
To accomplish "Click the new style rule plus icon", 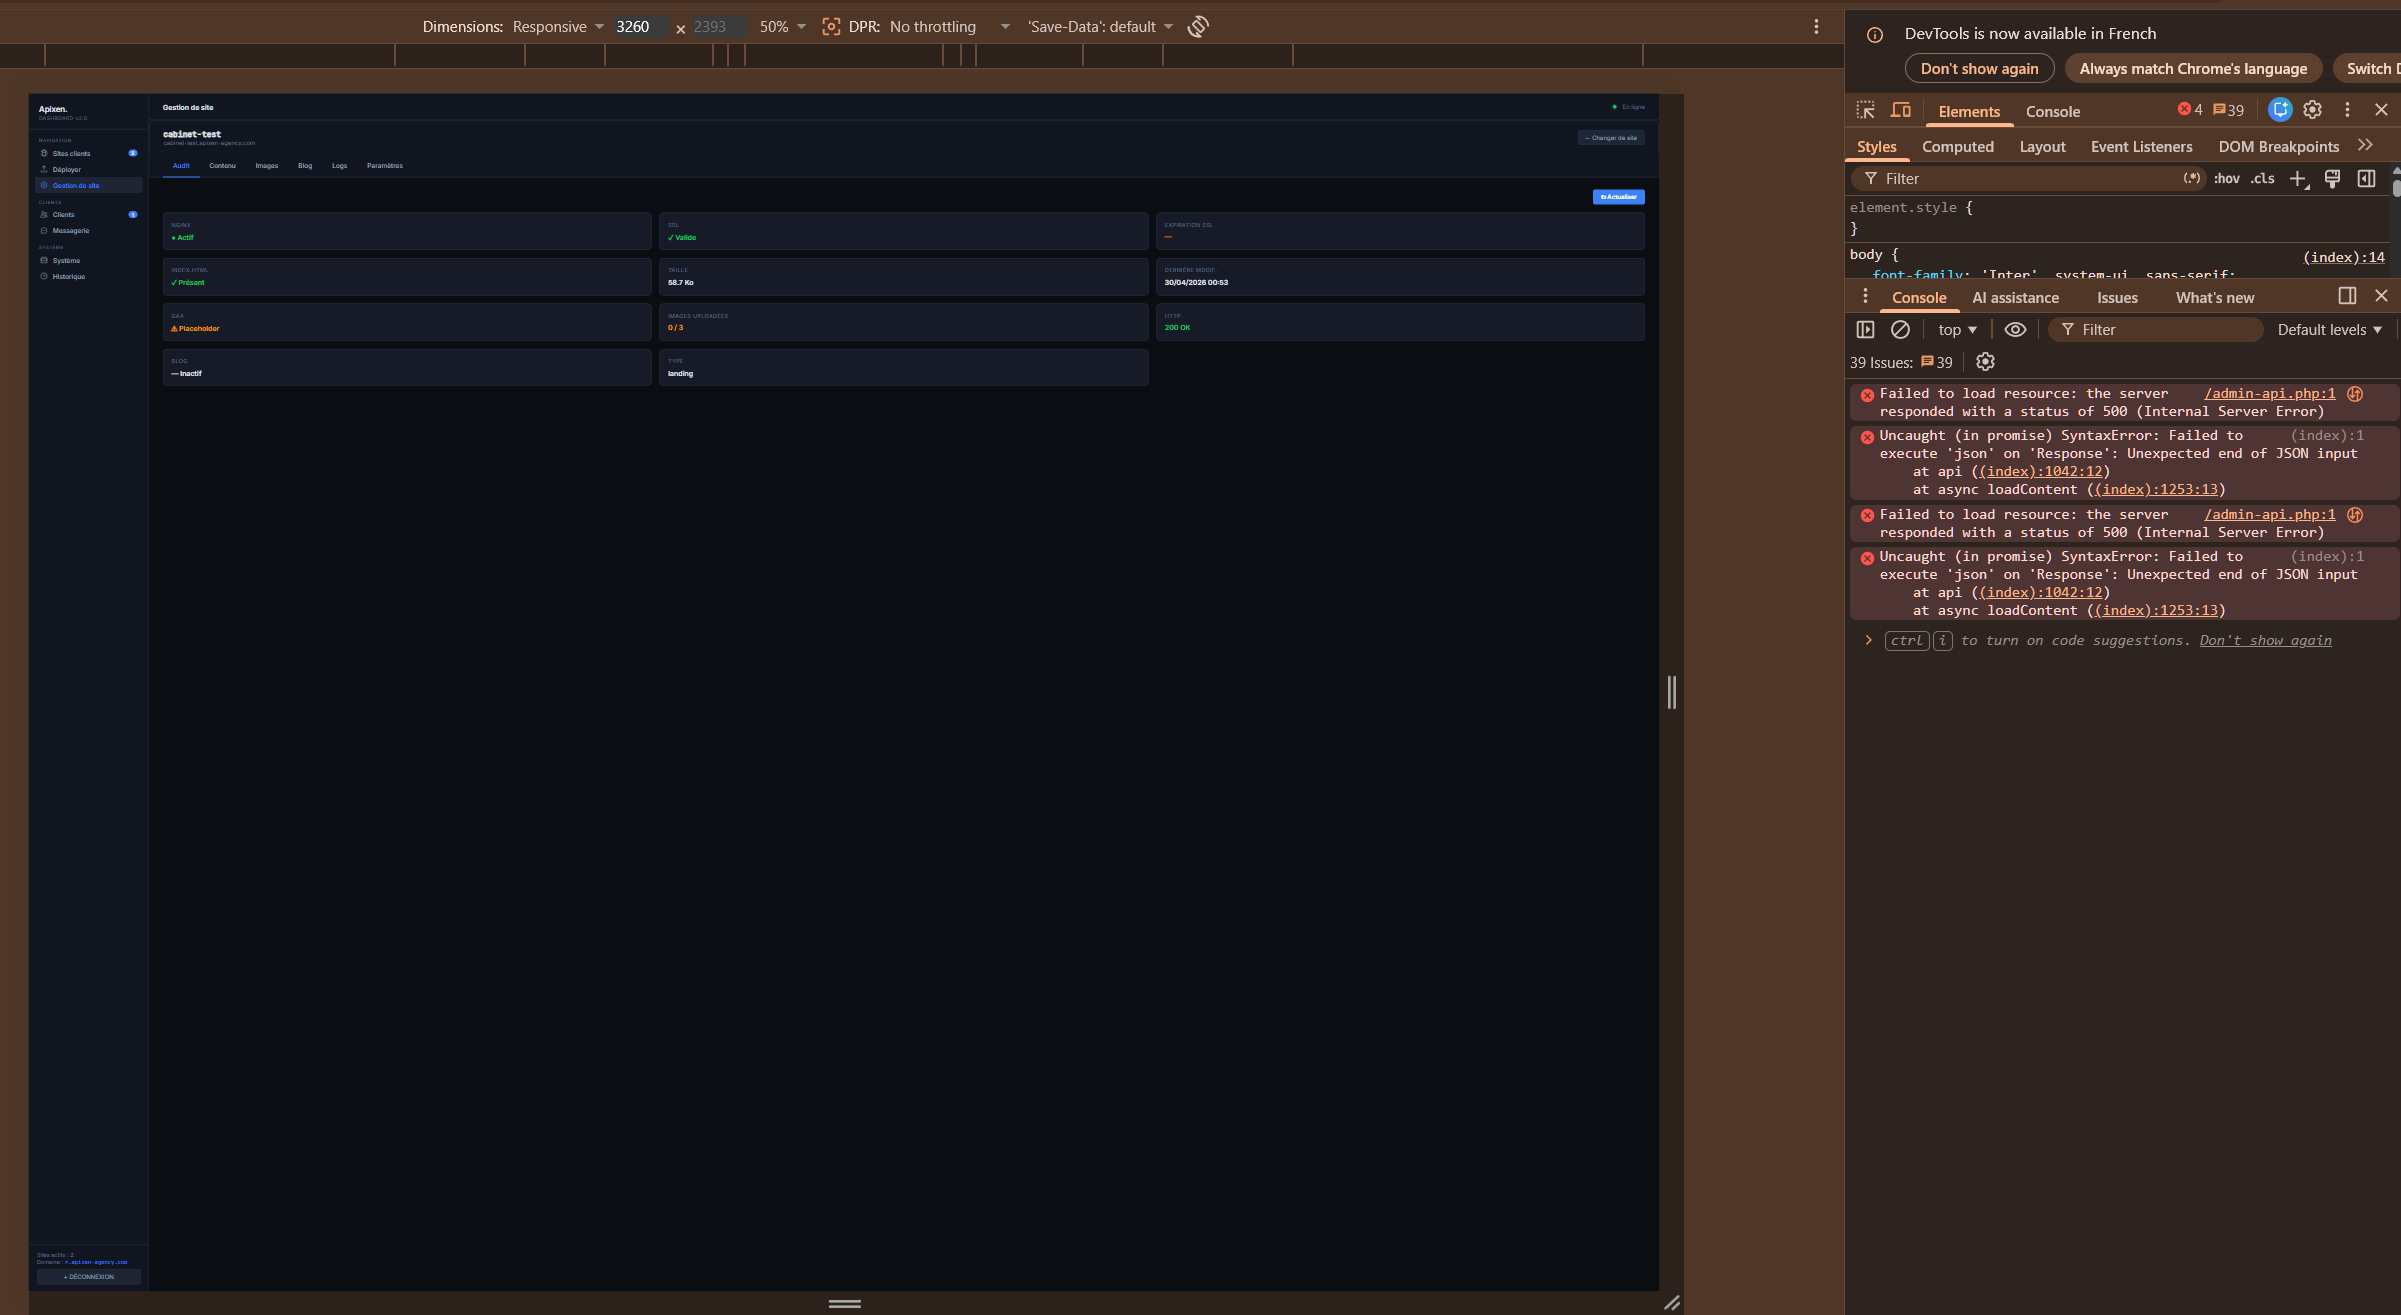I will (x=2298, y=179).
